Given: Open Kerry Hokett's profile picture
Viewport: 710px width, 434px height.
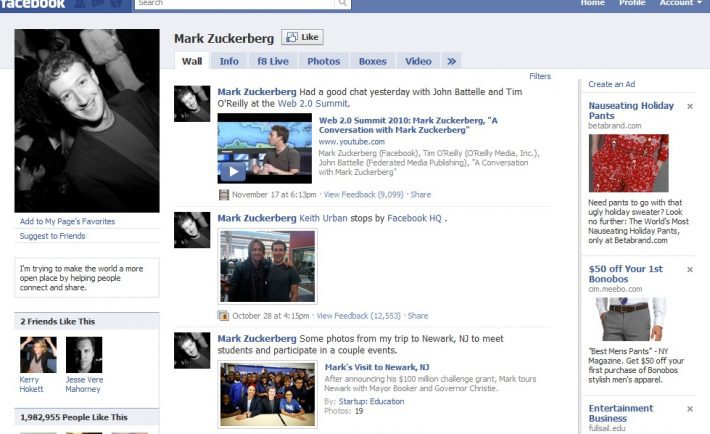Looking at the screenshot, I should click(x=38, y=355).
